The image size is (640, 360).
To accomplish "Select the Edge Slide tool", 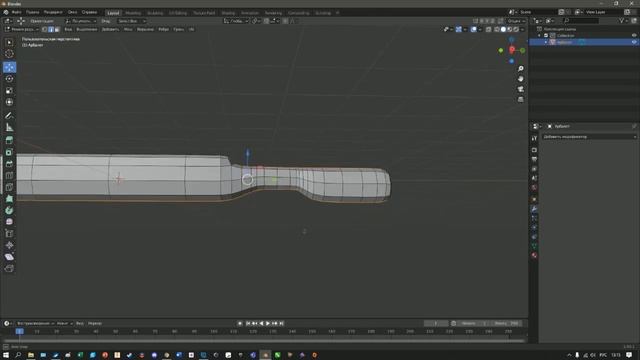I will click(x=9, y=233).
